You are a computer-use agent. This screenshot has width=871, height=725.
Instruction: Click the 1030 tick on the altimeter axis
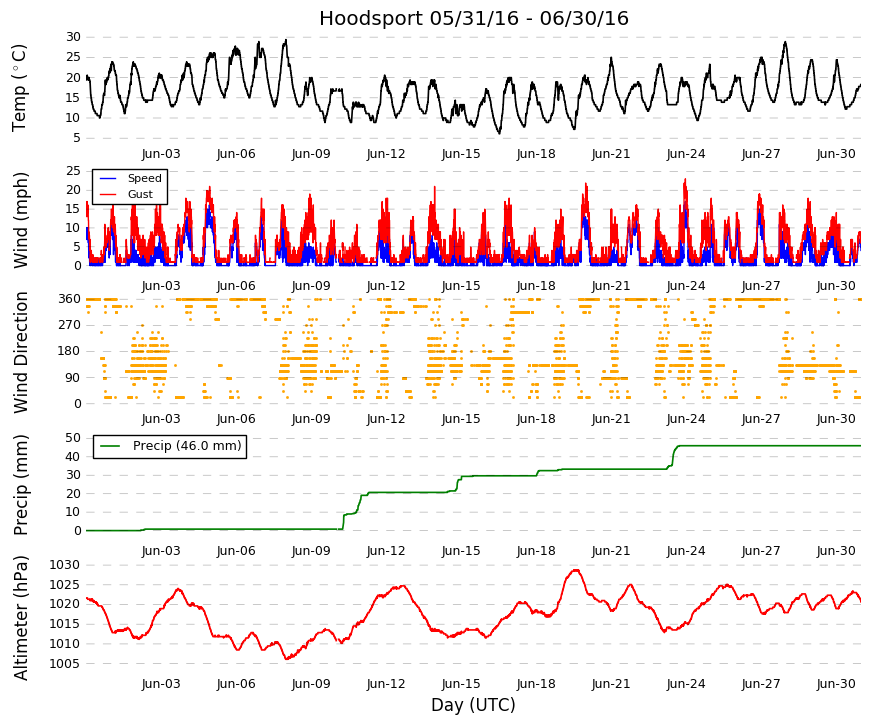65,565
